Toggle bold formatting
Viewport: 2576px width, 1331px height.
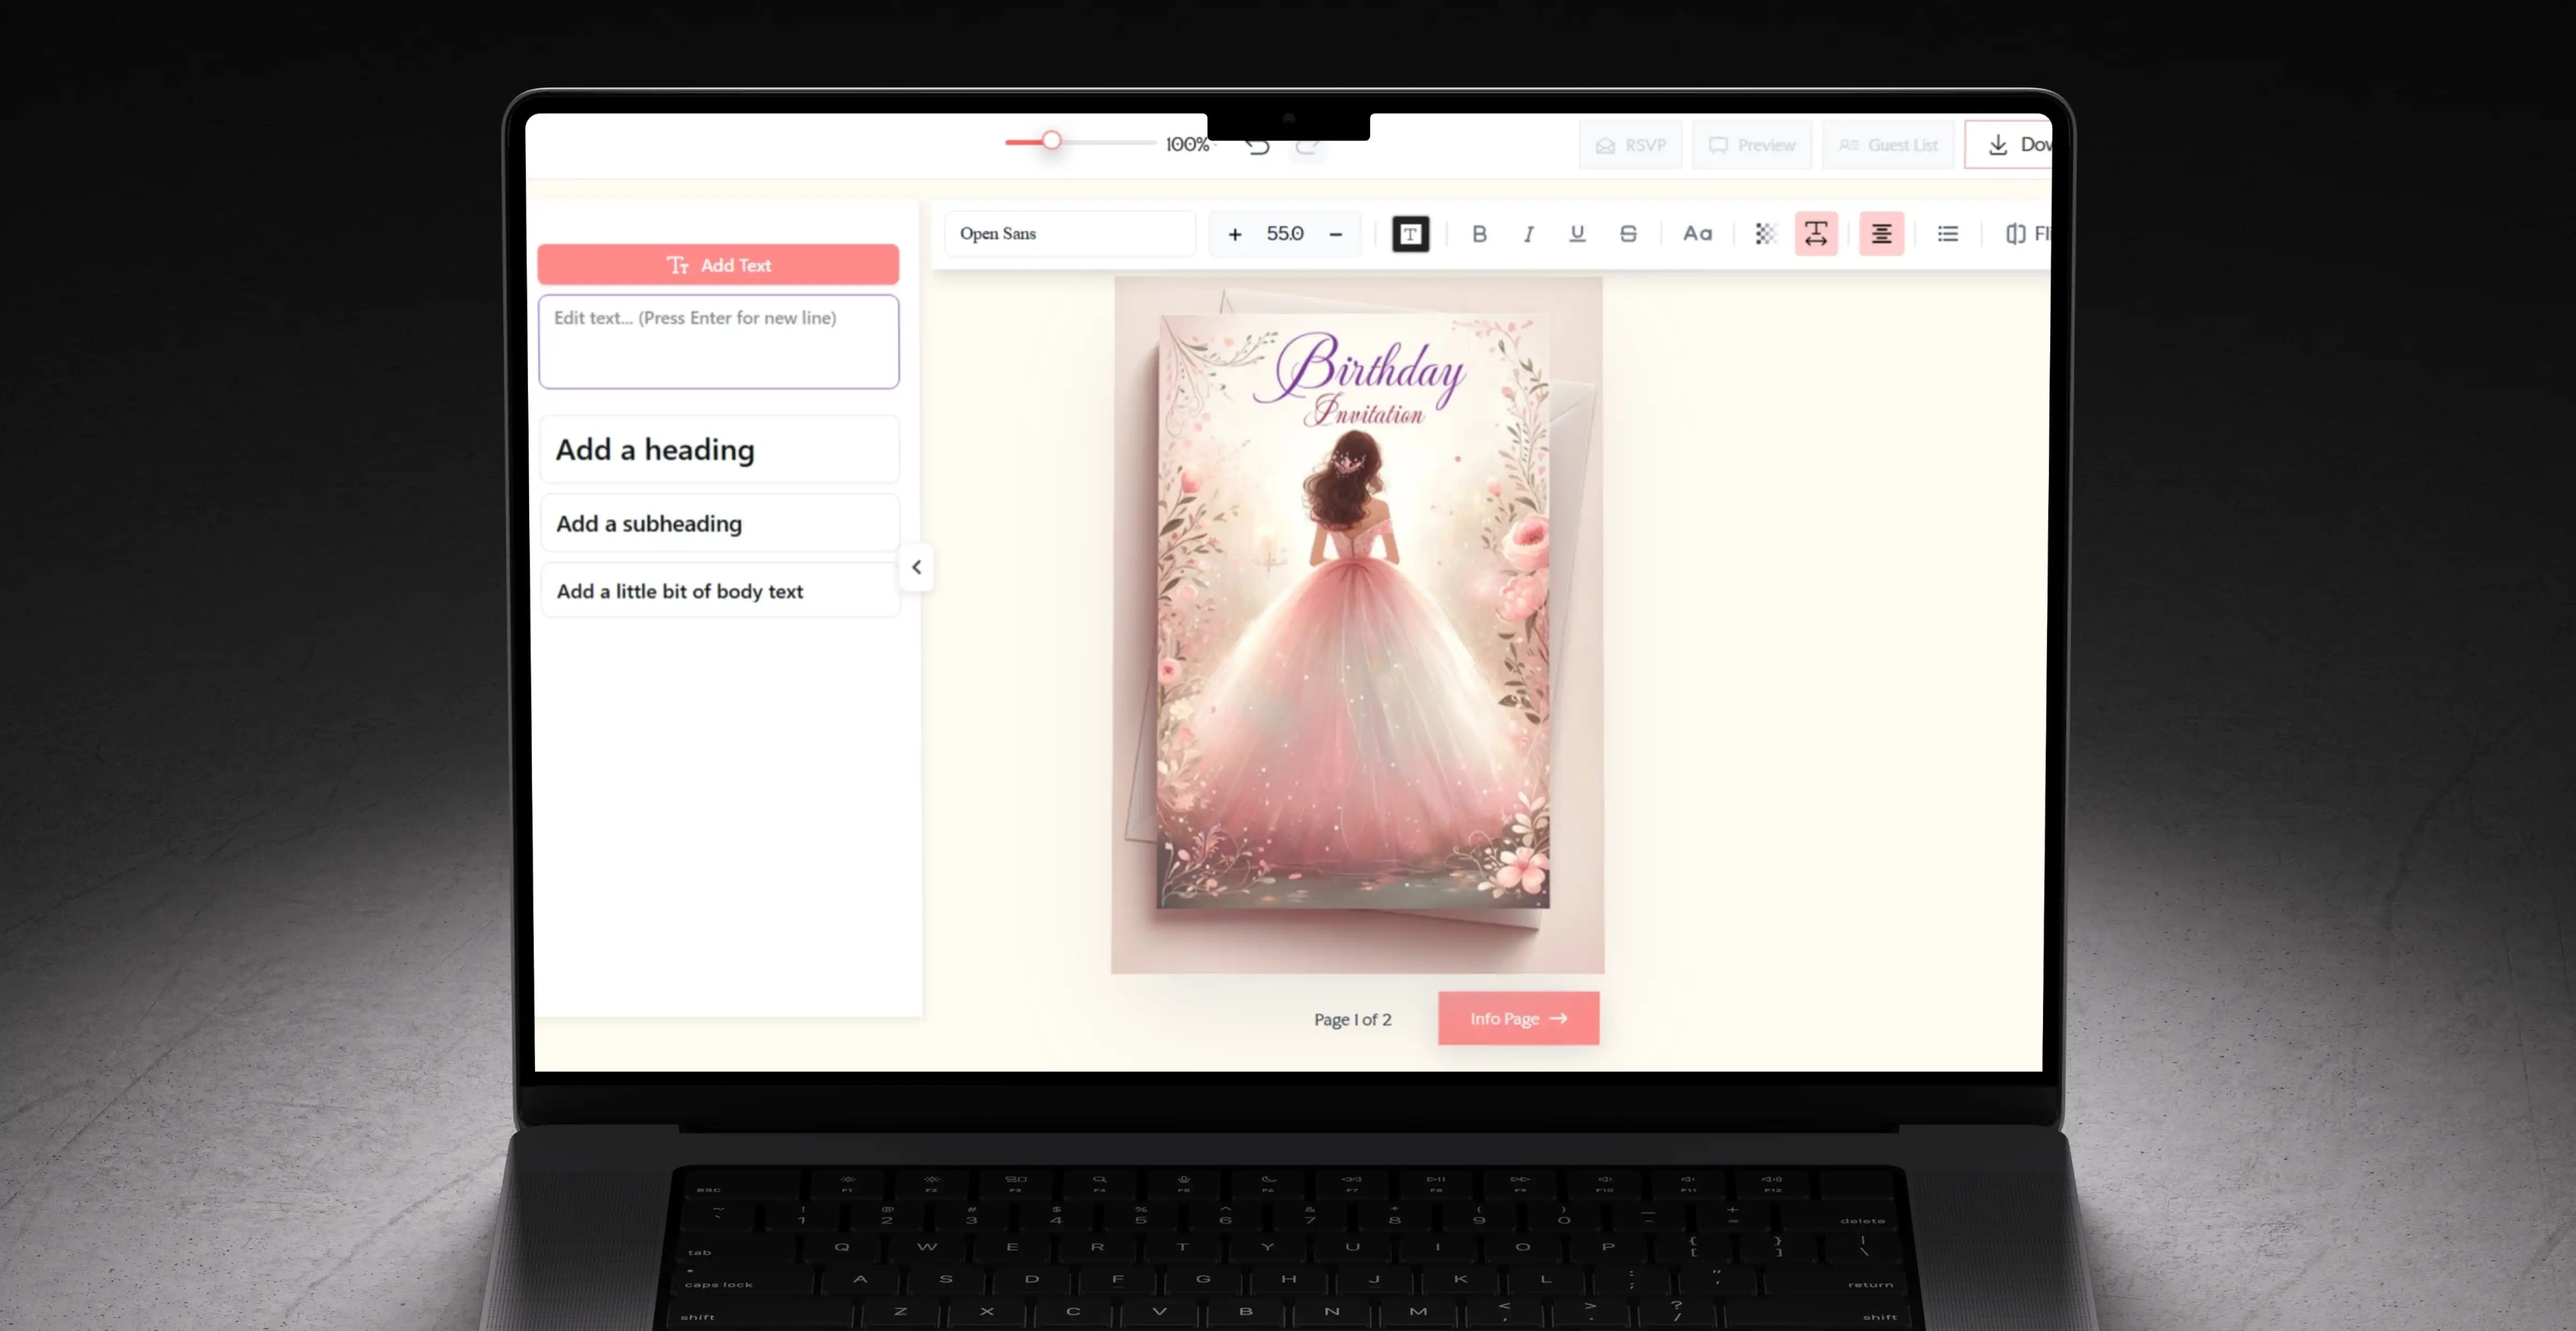click(1479, 234)
